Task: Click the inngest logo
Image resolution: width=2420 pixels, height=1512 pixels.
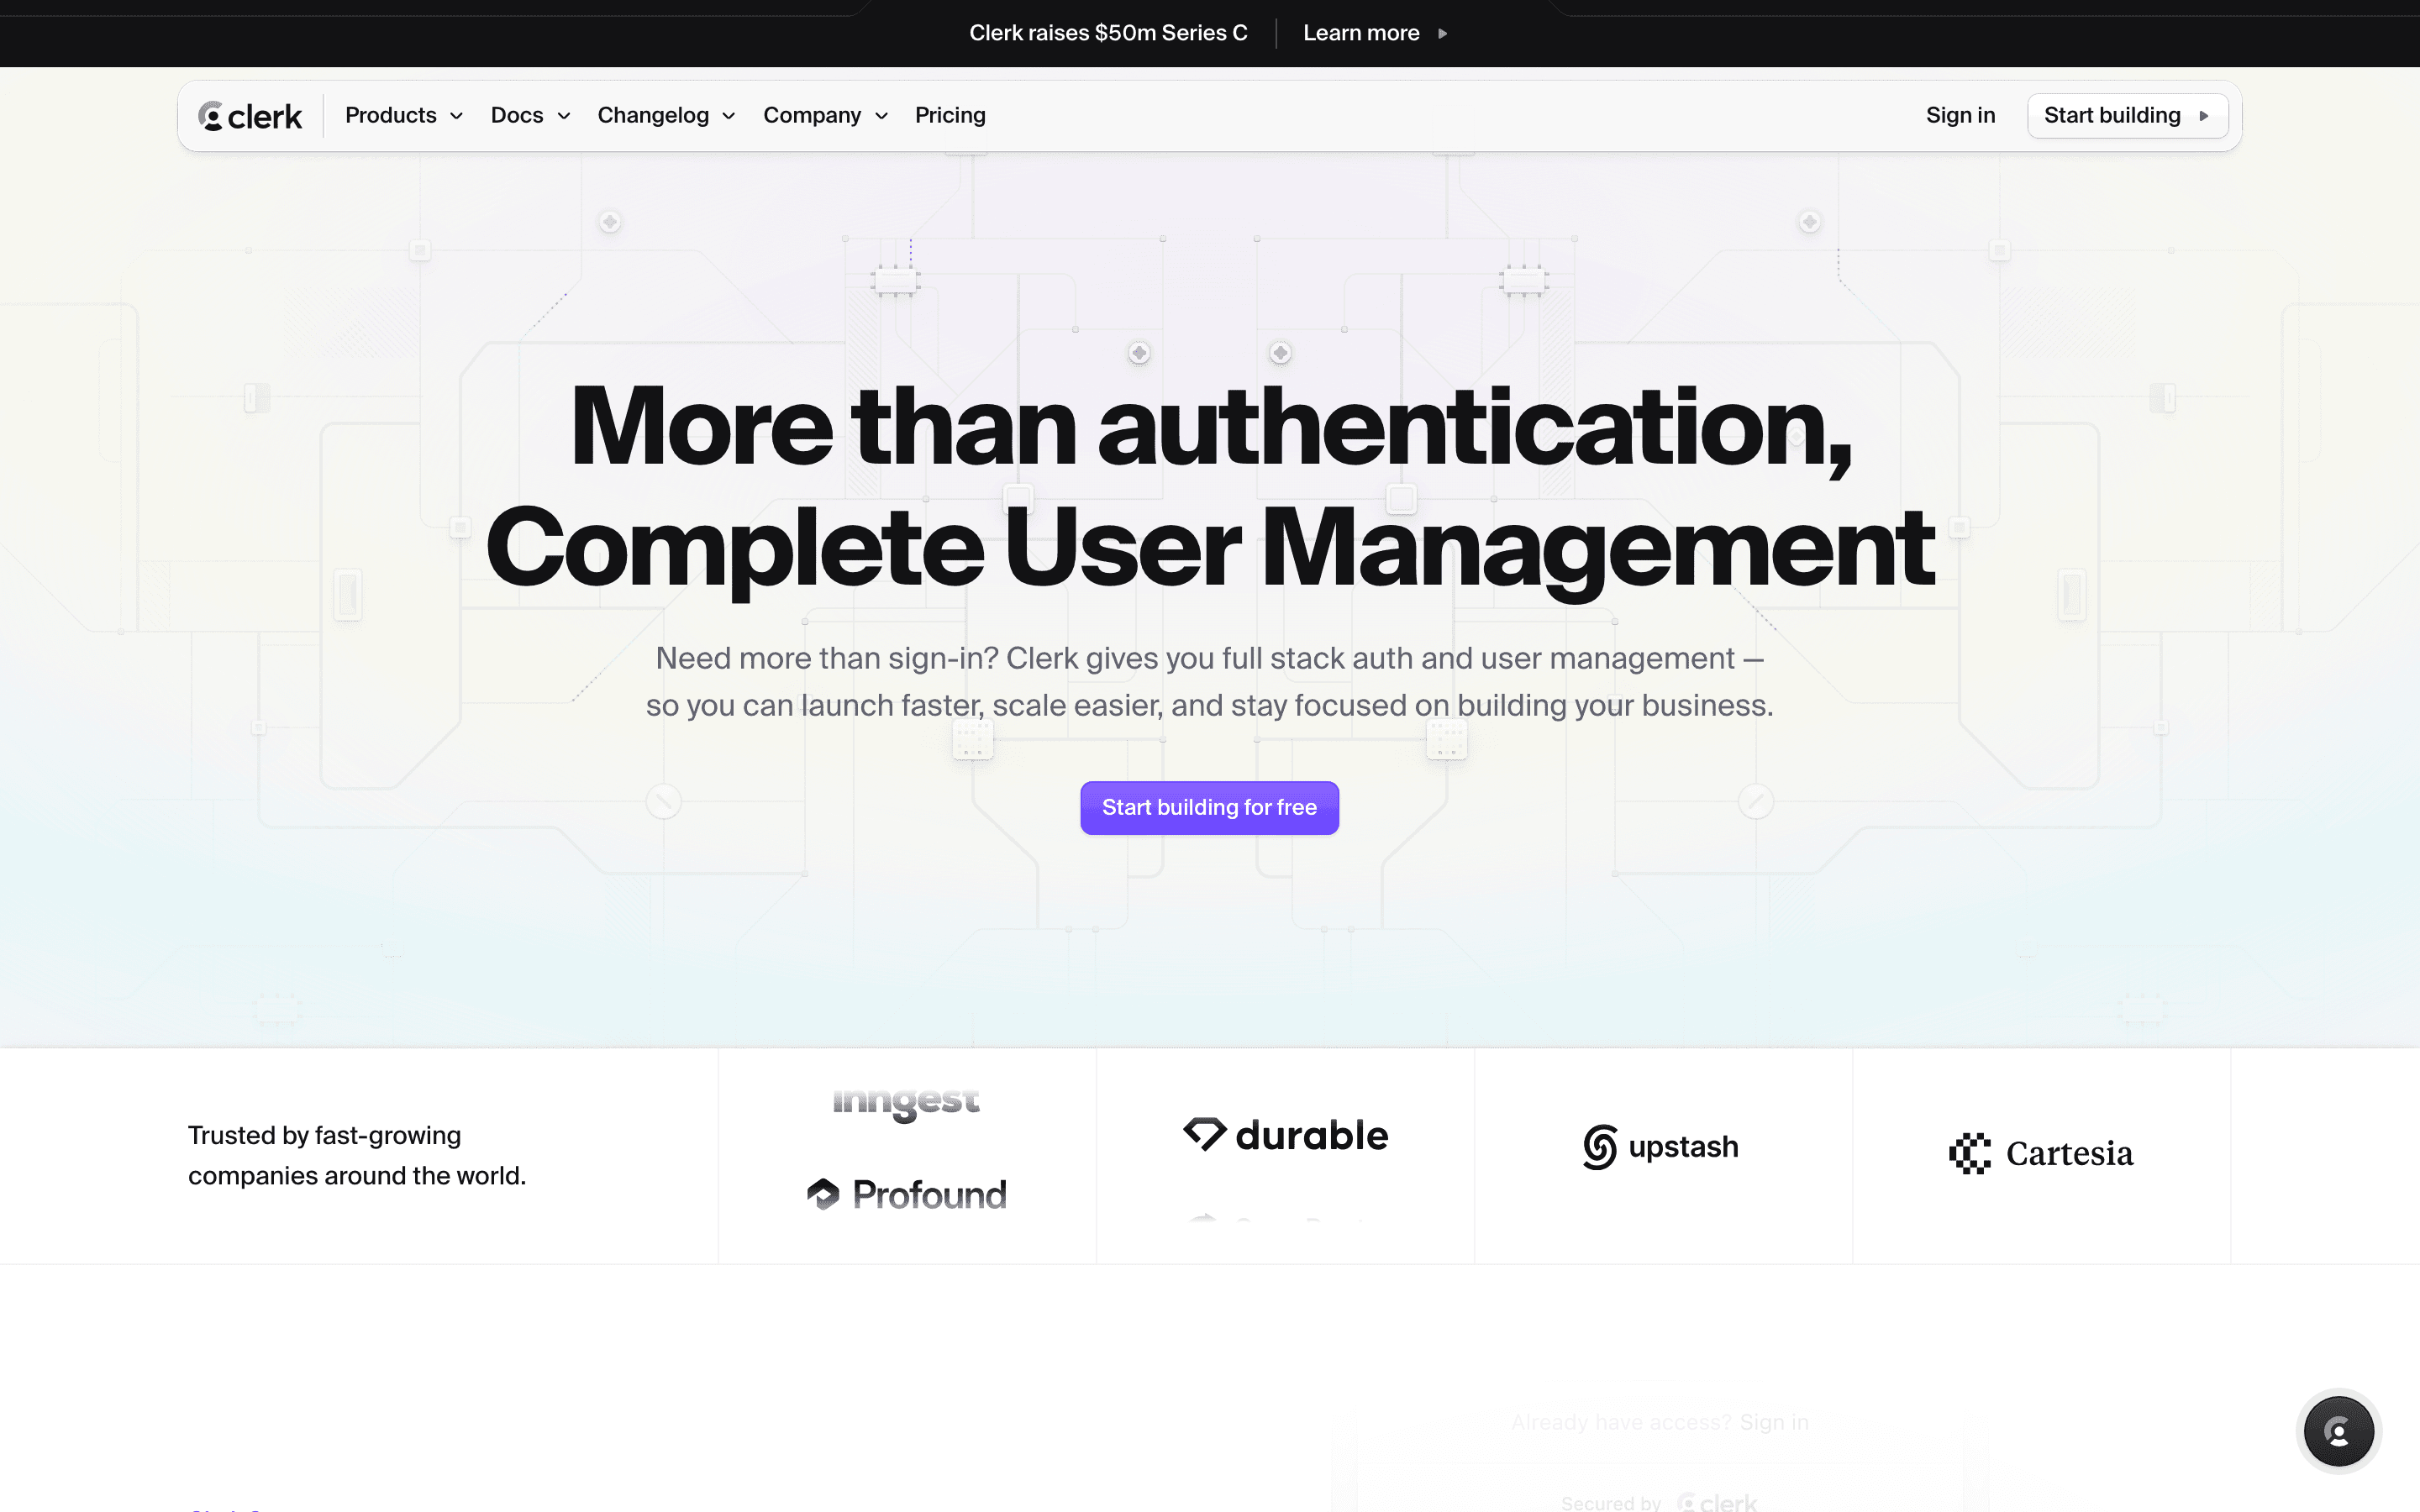Action: coord(906,1102)
